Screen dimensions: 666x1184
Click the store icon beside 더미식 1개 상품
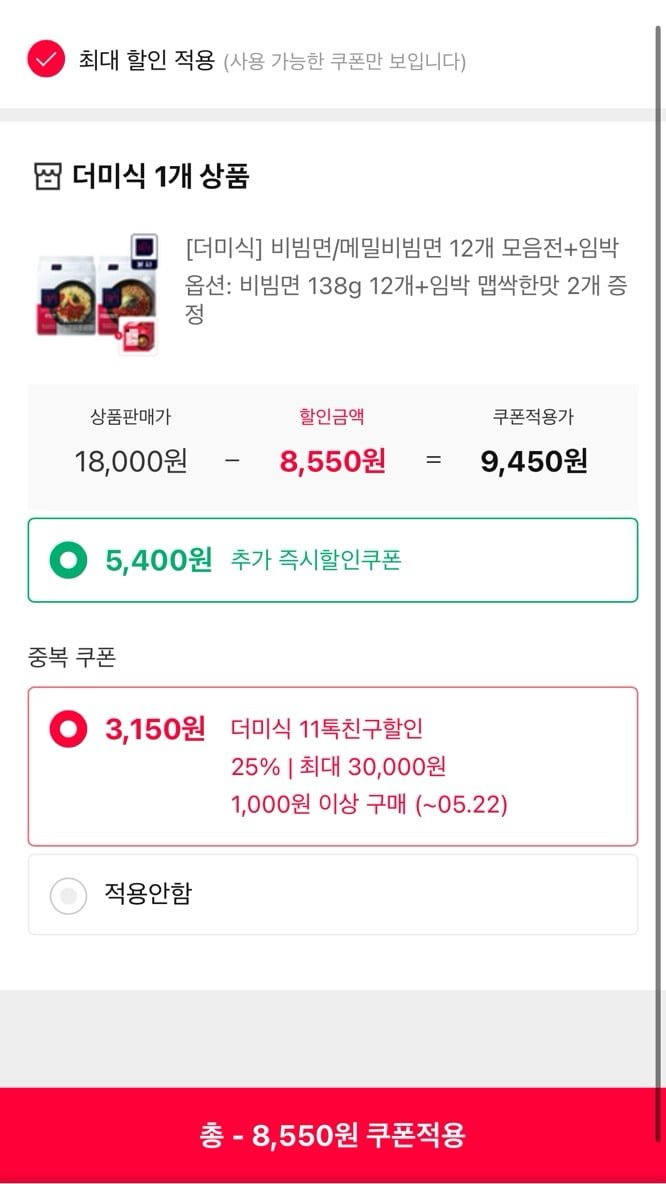48,177
